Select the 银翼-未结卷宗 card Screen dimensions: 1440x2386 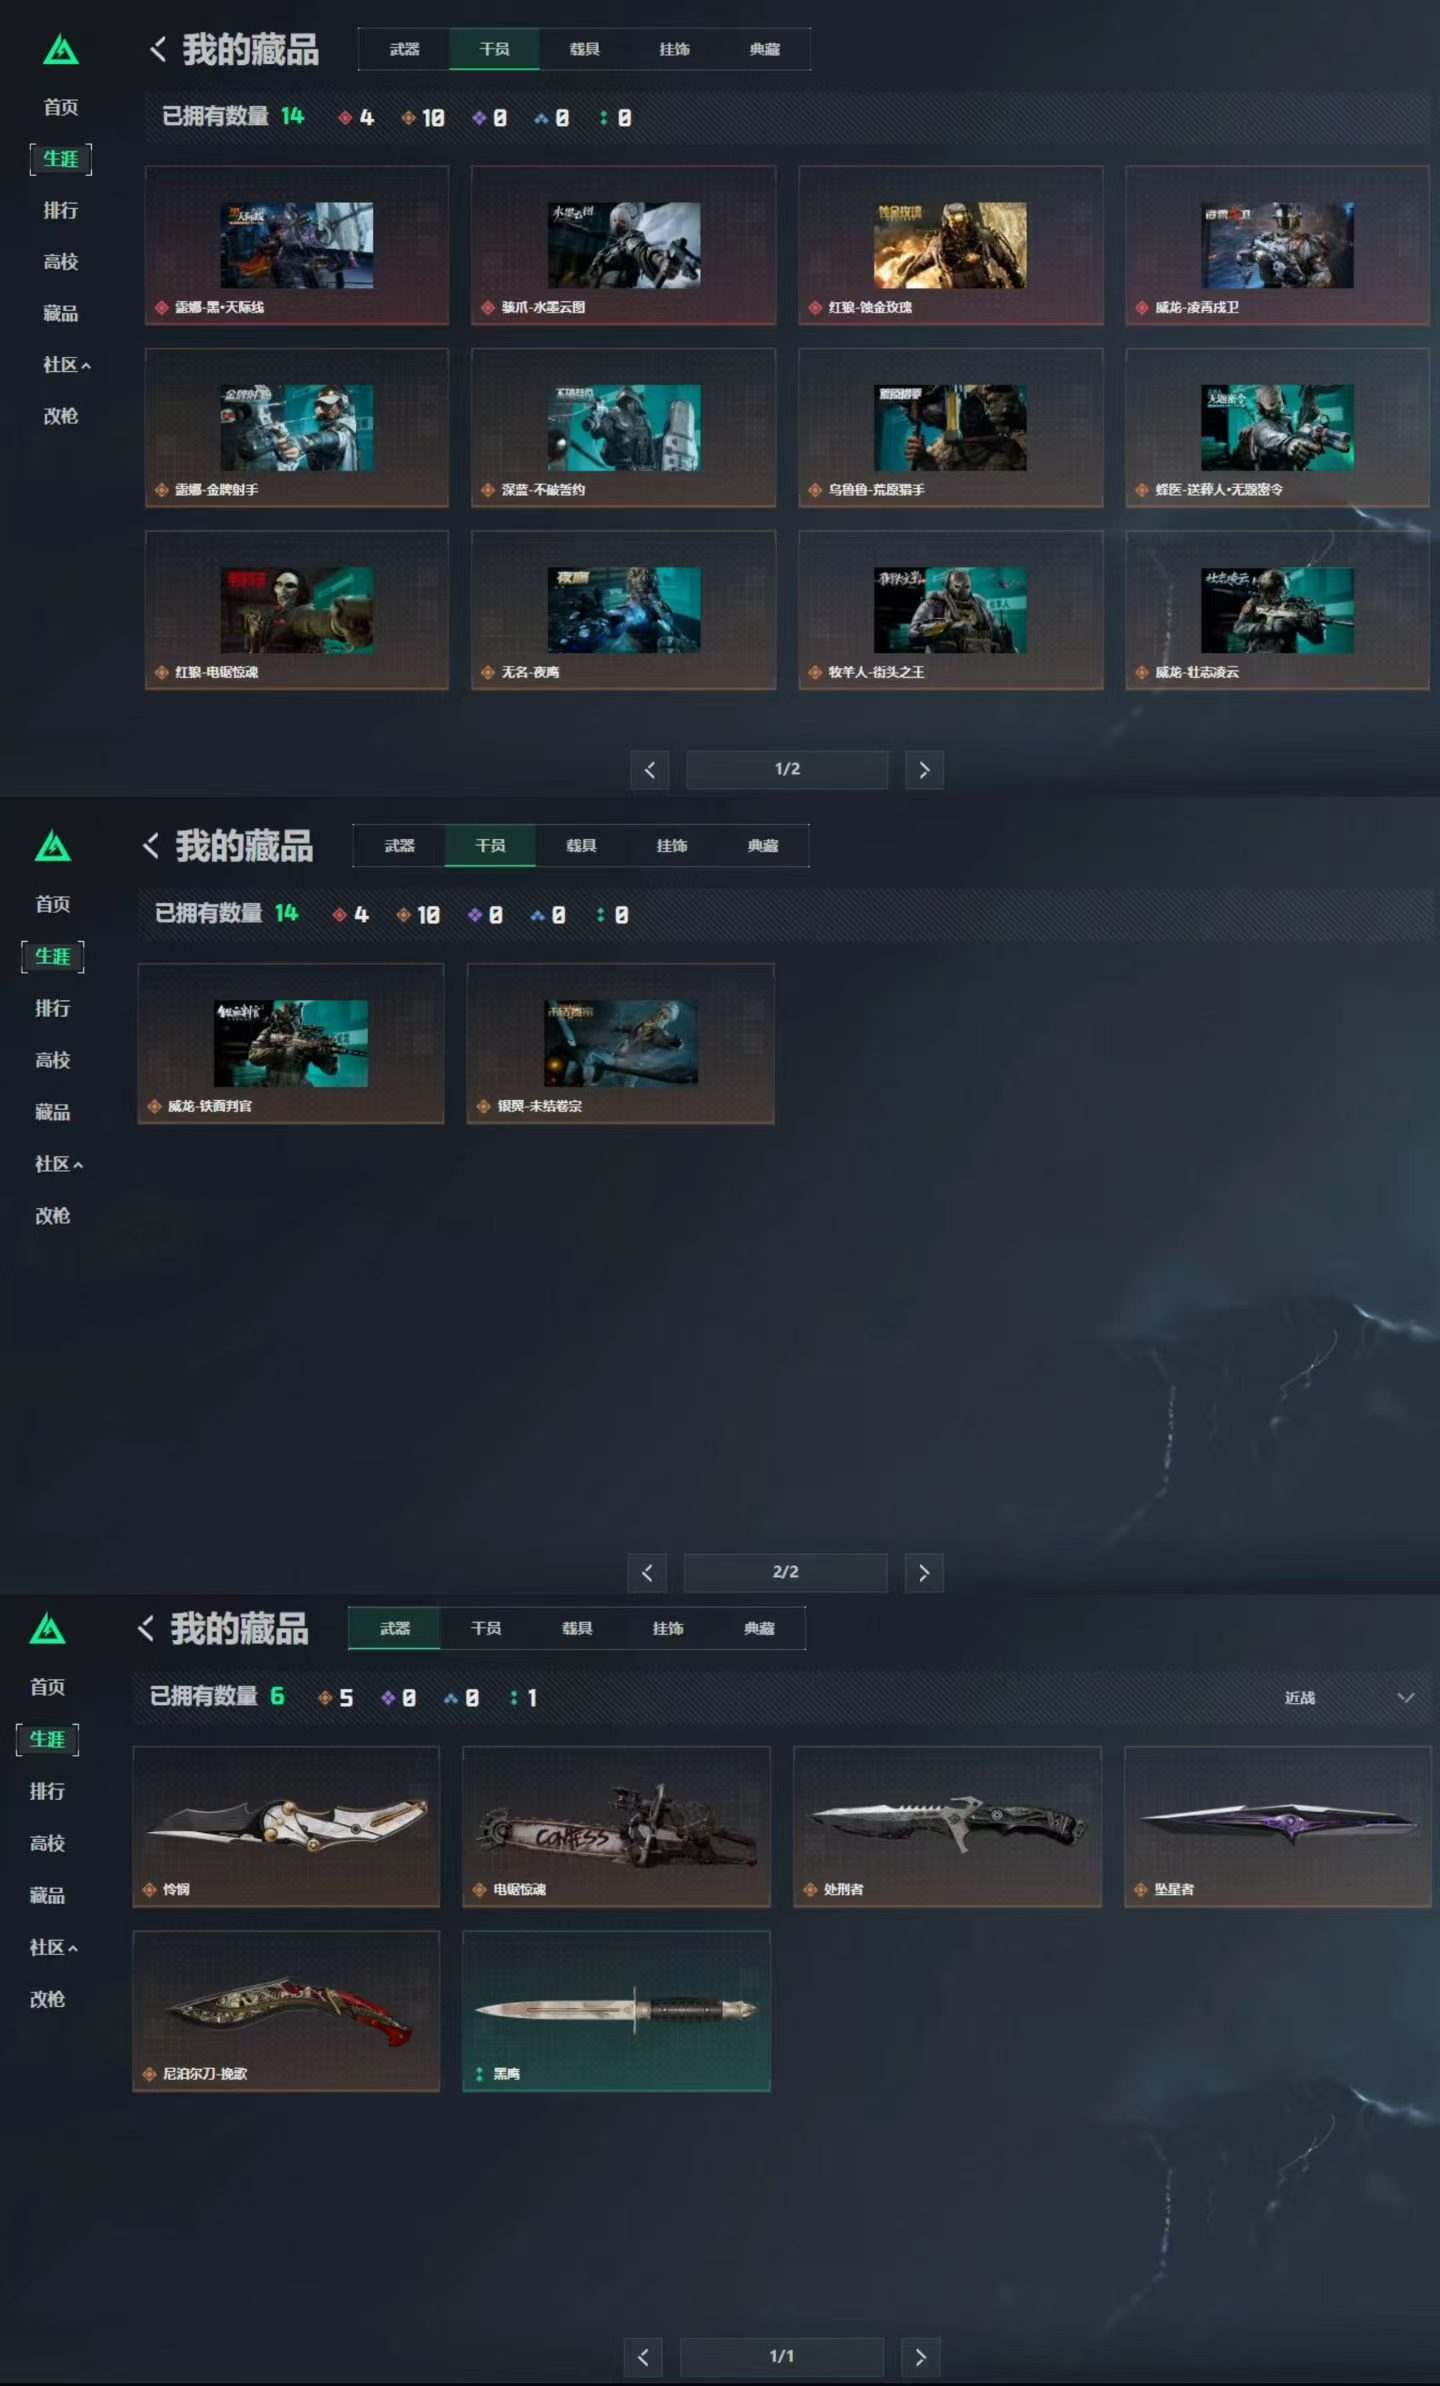click(x=620, y=1043)
